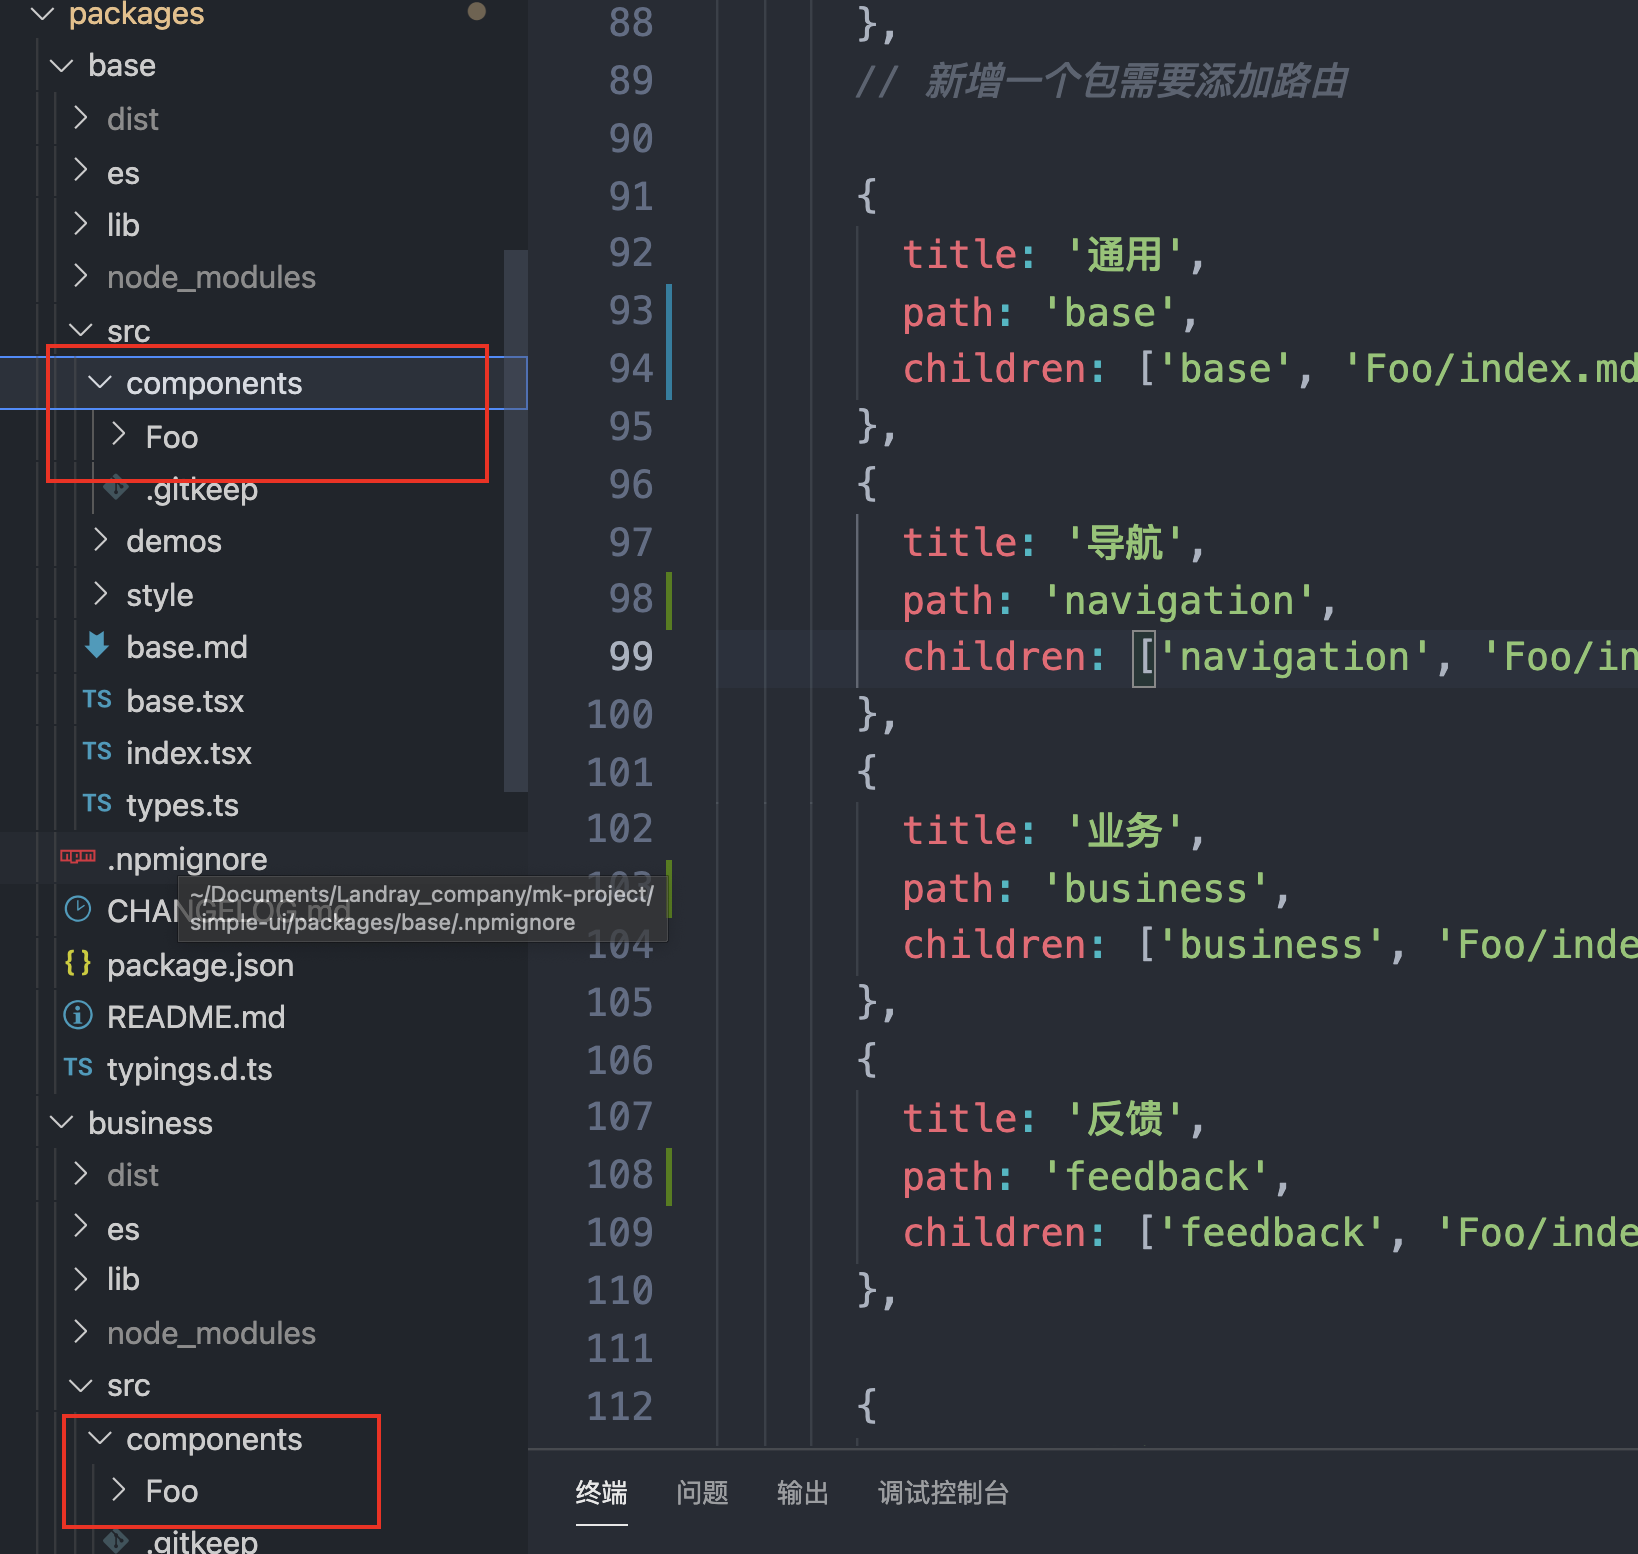Expand the dist folder under base

tap(81, 119)
